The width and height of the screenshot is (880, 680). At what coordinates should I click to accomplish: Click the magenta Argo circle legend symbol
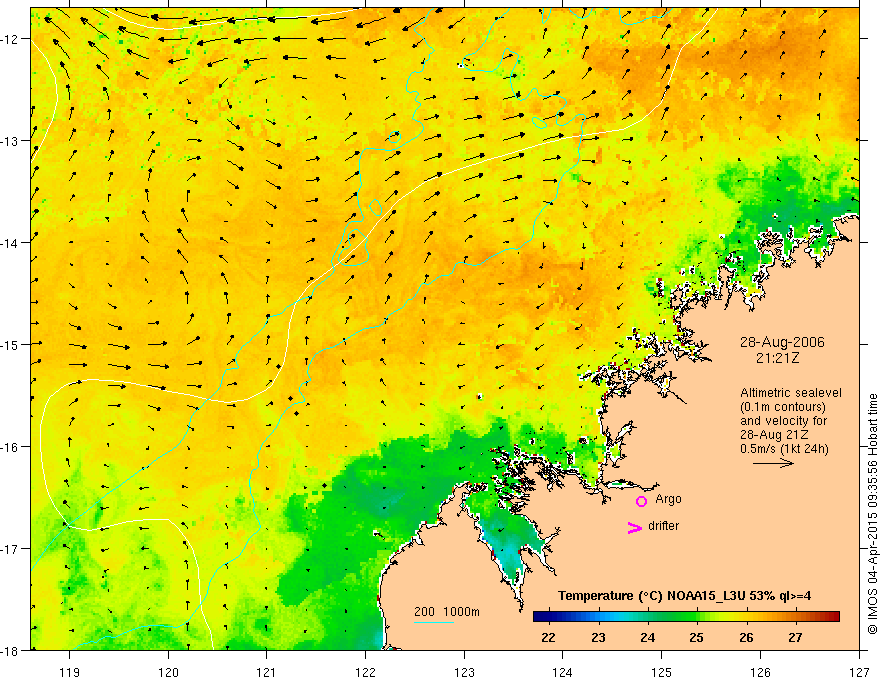pyautogui.click(x=641, y=501)
